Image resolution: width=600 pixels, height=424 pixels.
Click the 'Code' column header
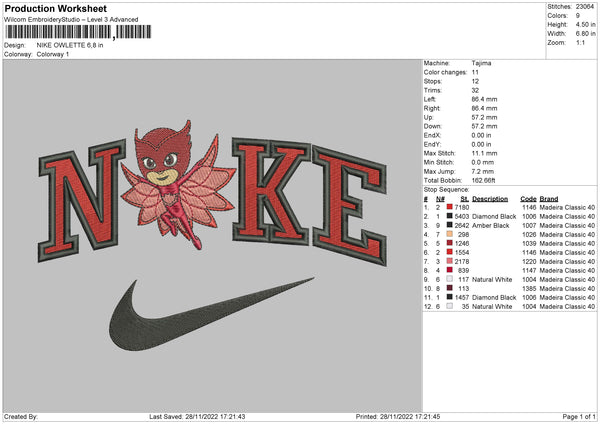coord(528,199)
